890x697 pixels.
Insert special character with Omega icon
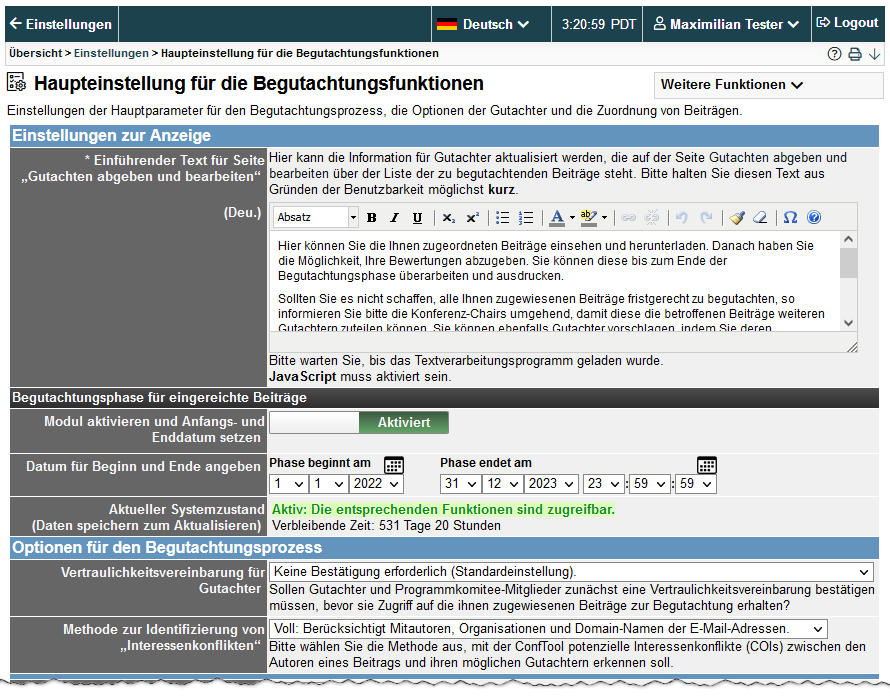(x=790, y=217)
